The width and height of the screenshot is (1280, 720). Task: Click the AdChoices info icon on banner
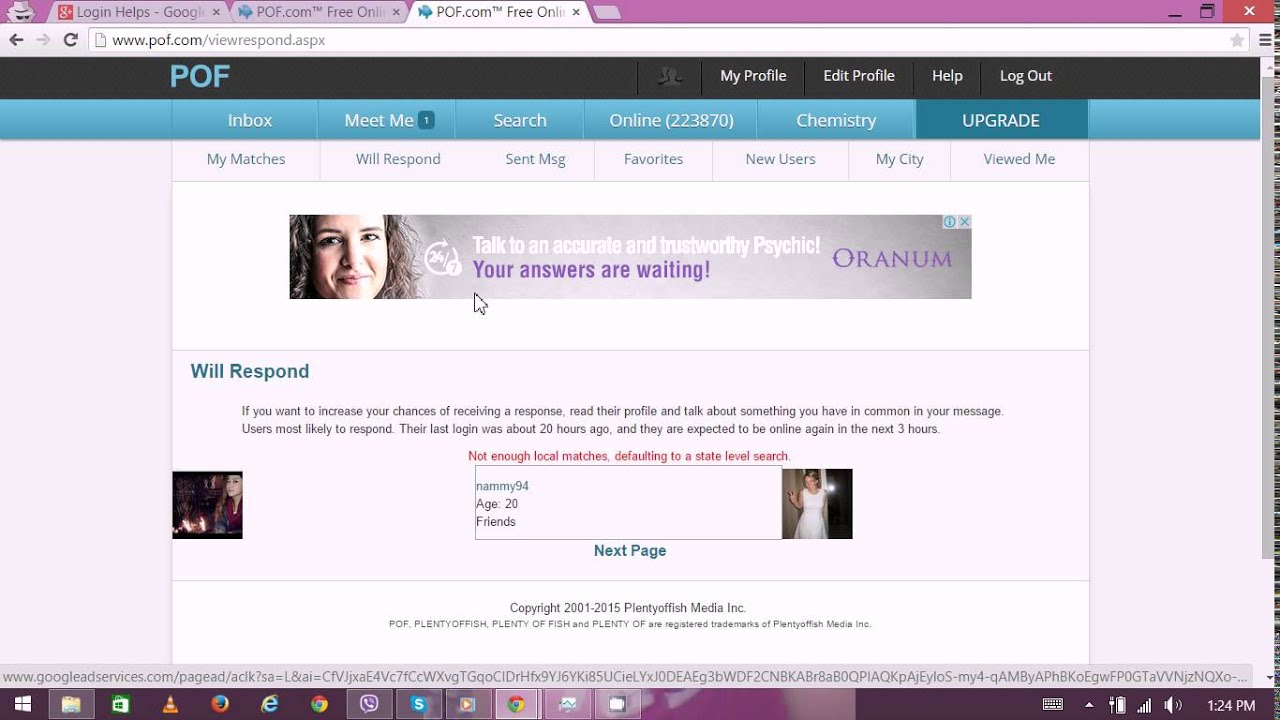950,222
